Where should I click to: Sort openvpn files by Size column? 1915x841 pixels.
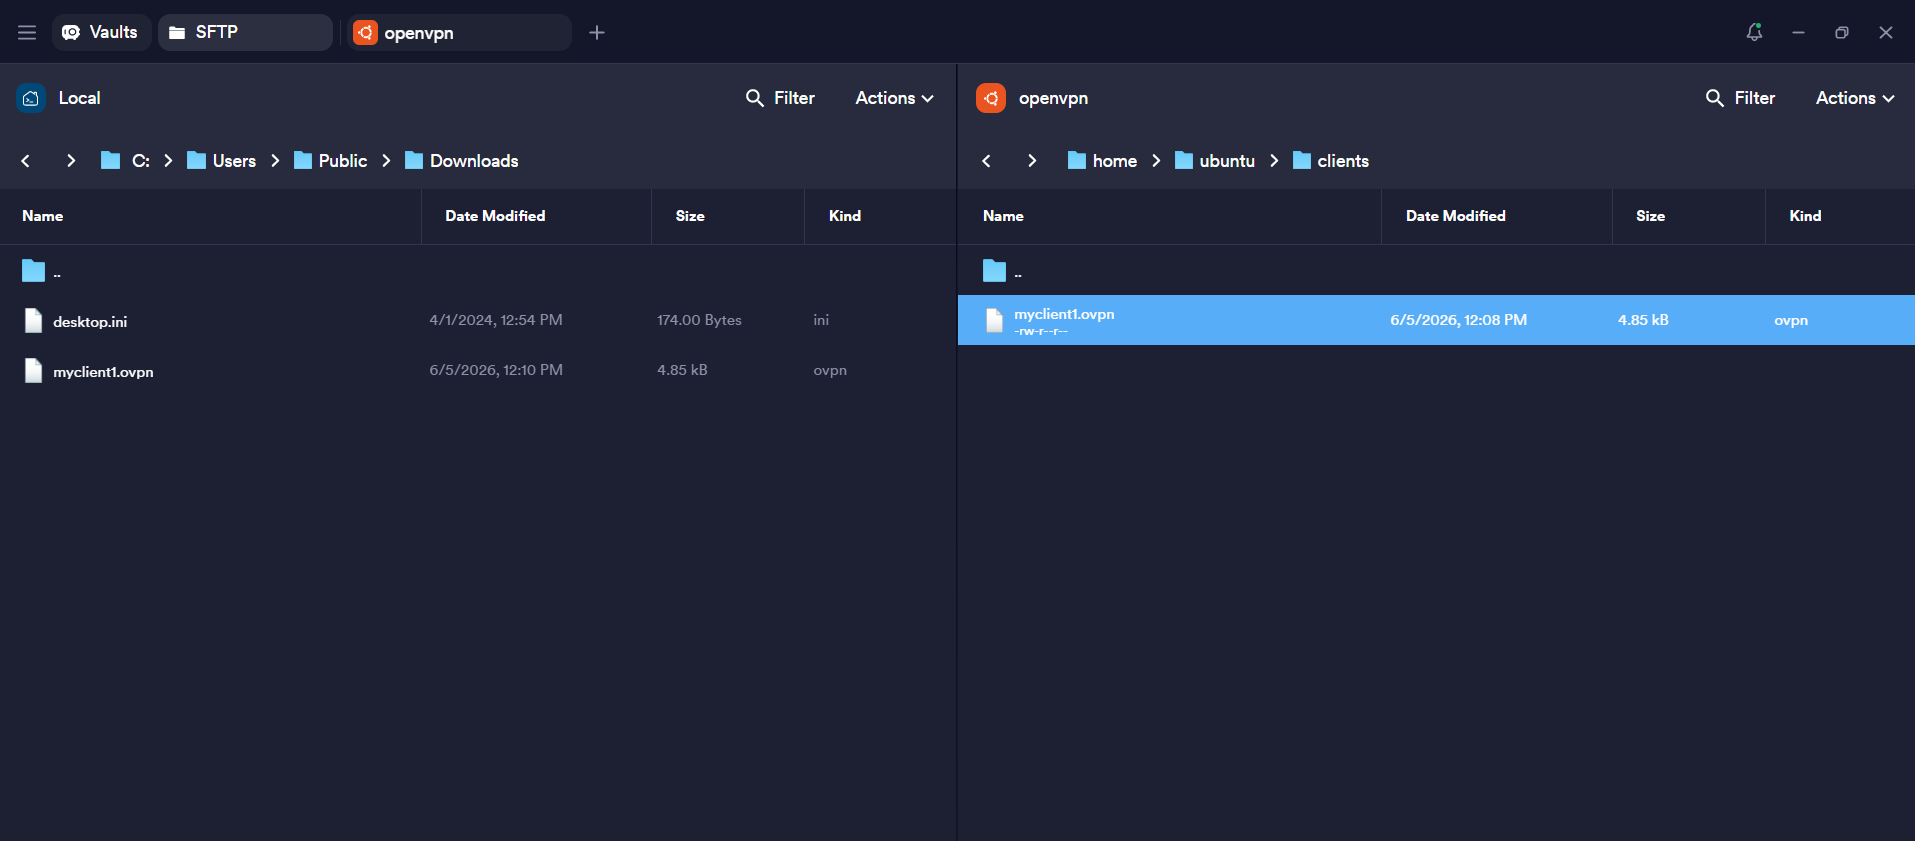(x=1650, y=216)
